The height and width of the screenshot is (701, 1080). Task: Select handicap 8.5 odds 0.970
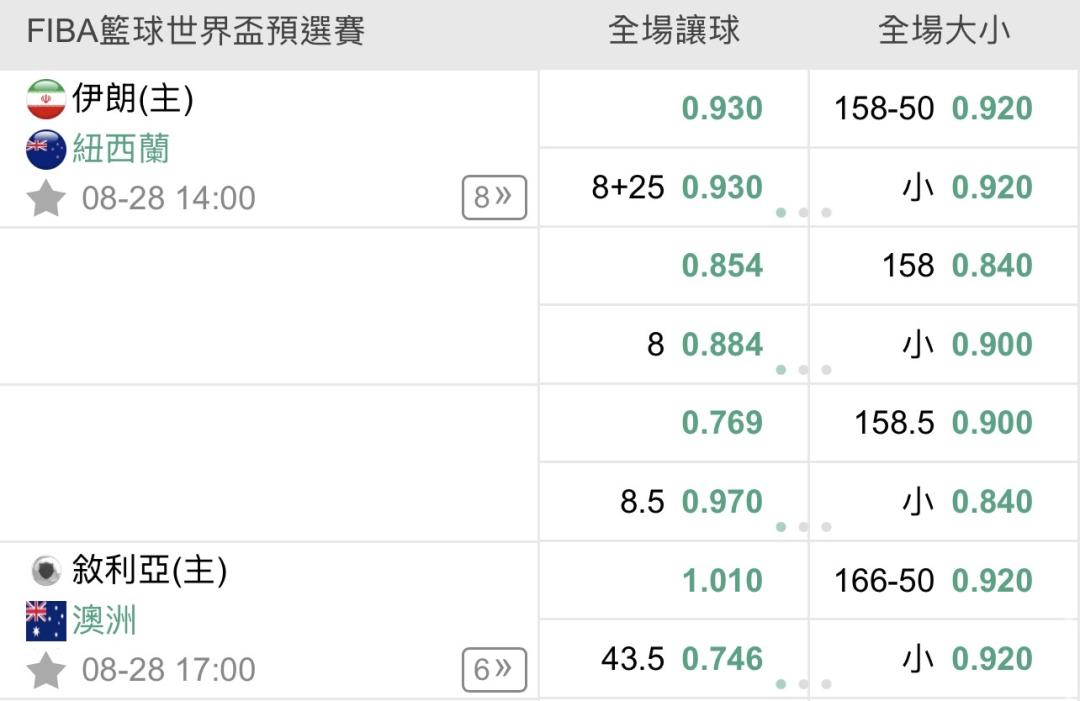click(x=673, y=501)
